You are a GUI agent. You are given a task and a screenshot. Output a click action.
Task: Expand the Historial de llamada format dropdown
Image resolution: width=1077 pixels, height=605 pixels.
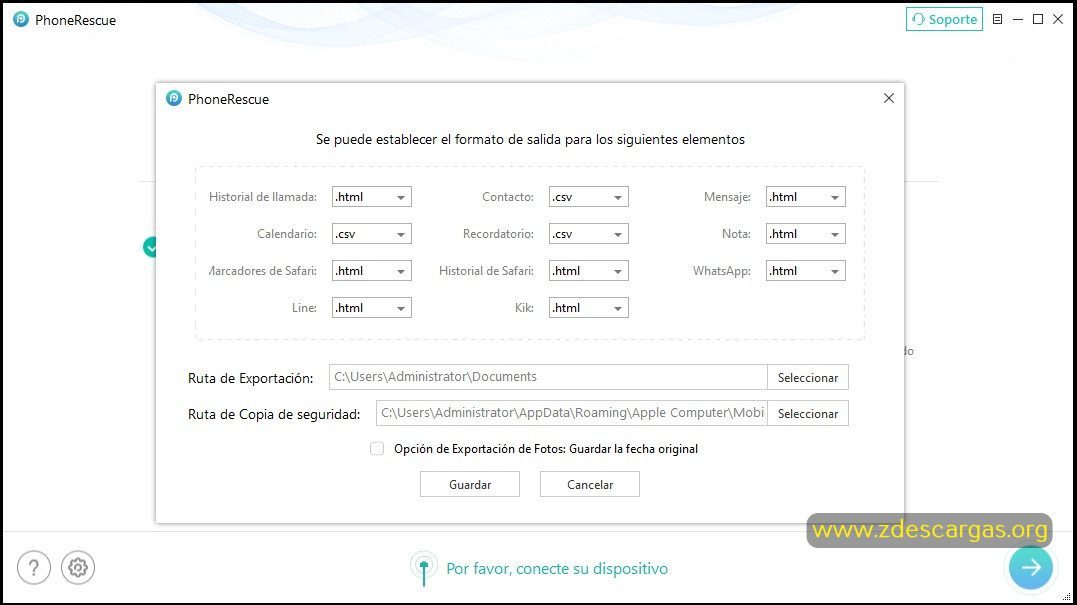click(372, 197)
